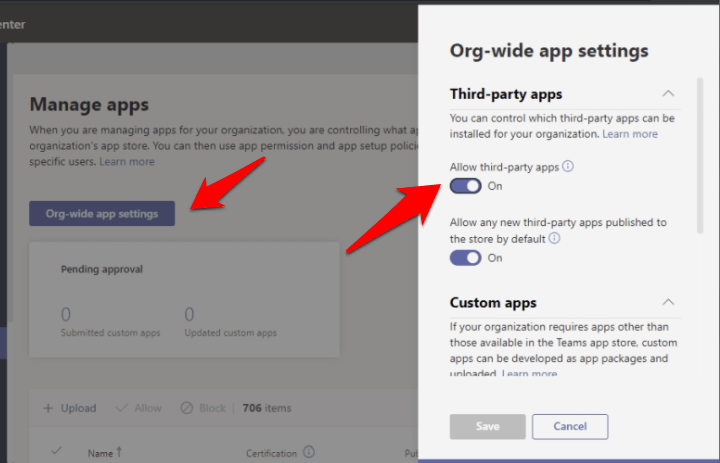Collapse the Third-party apps section
The image size is (720, 463).
pyautogui.click(x=668, y=94)
